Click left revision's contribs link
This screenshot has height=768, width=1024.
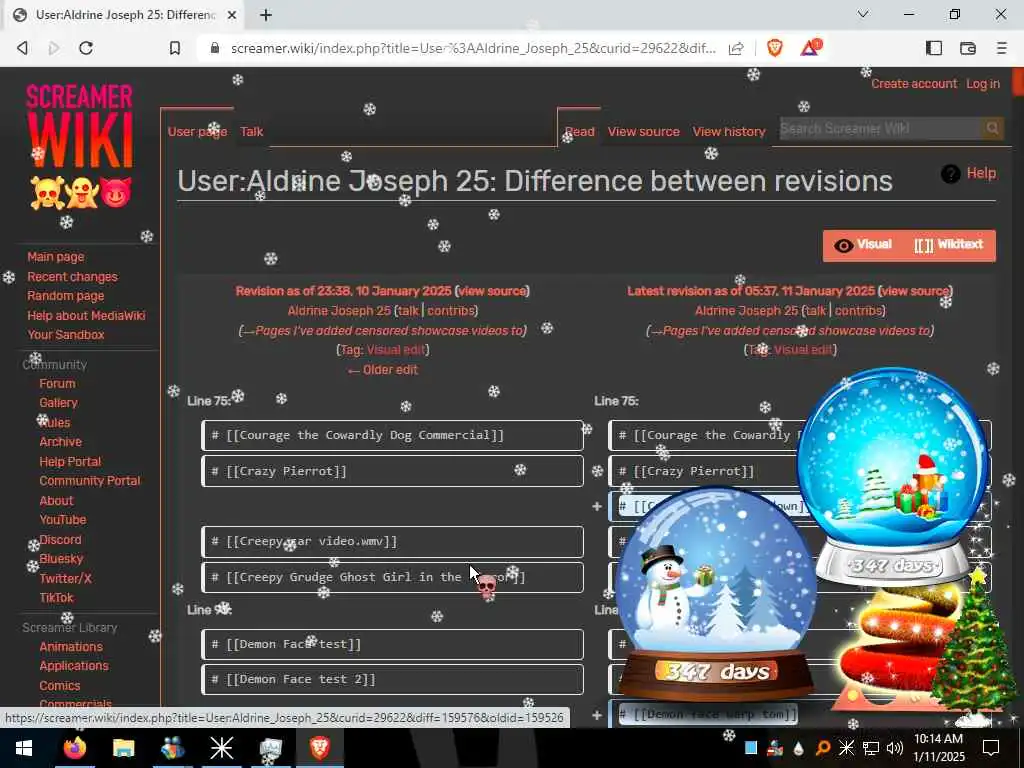pos(451,311)
